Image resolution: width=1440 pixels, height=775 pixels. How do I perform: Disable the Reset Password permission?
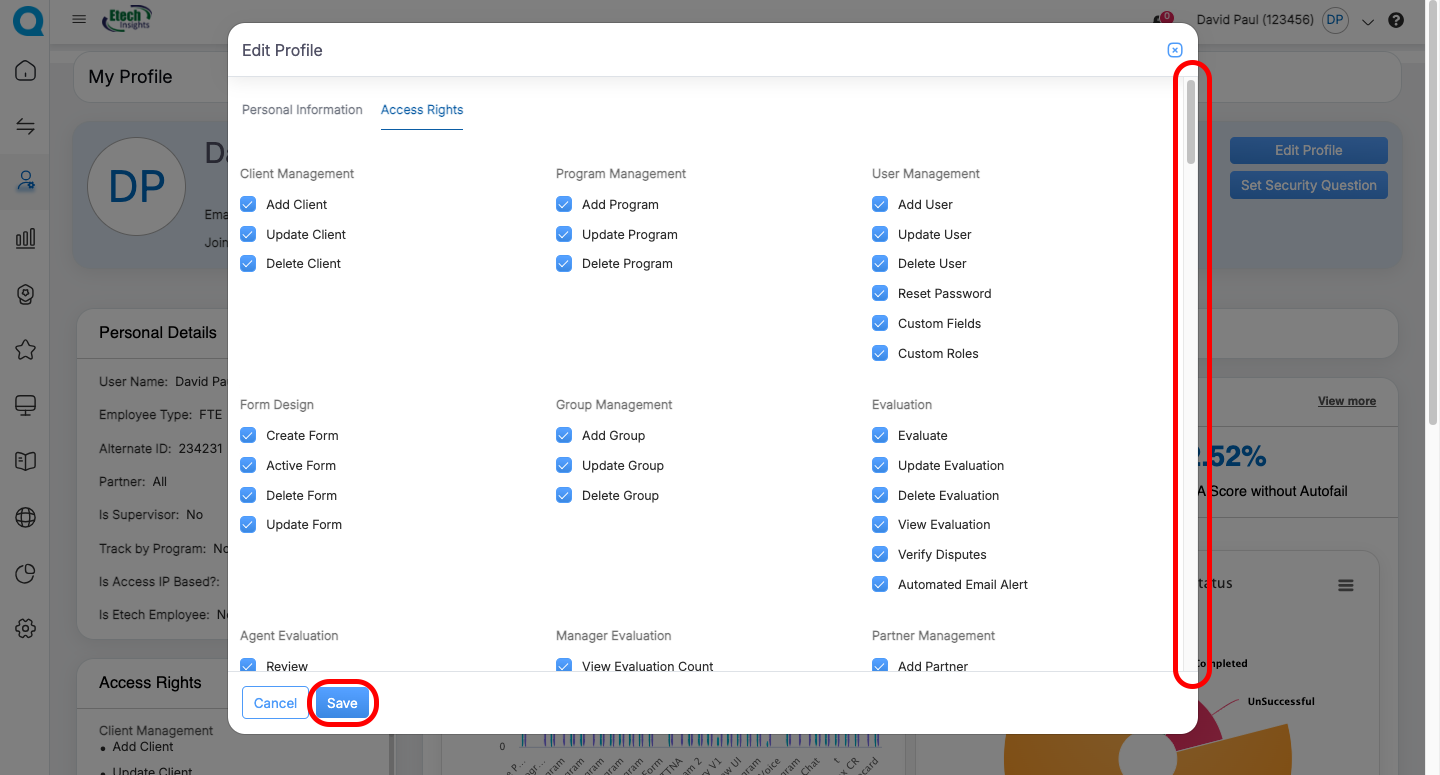point(880,293)
